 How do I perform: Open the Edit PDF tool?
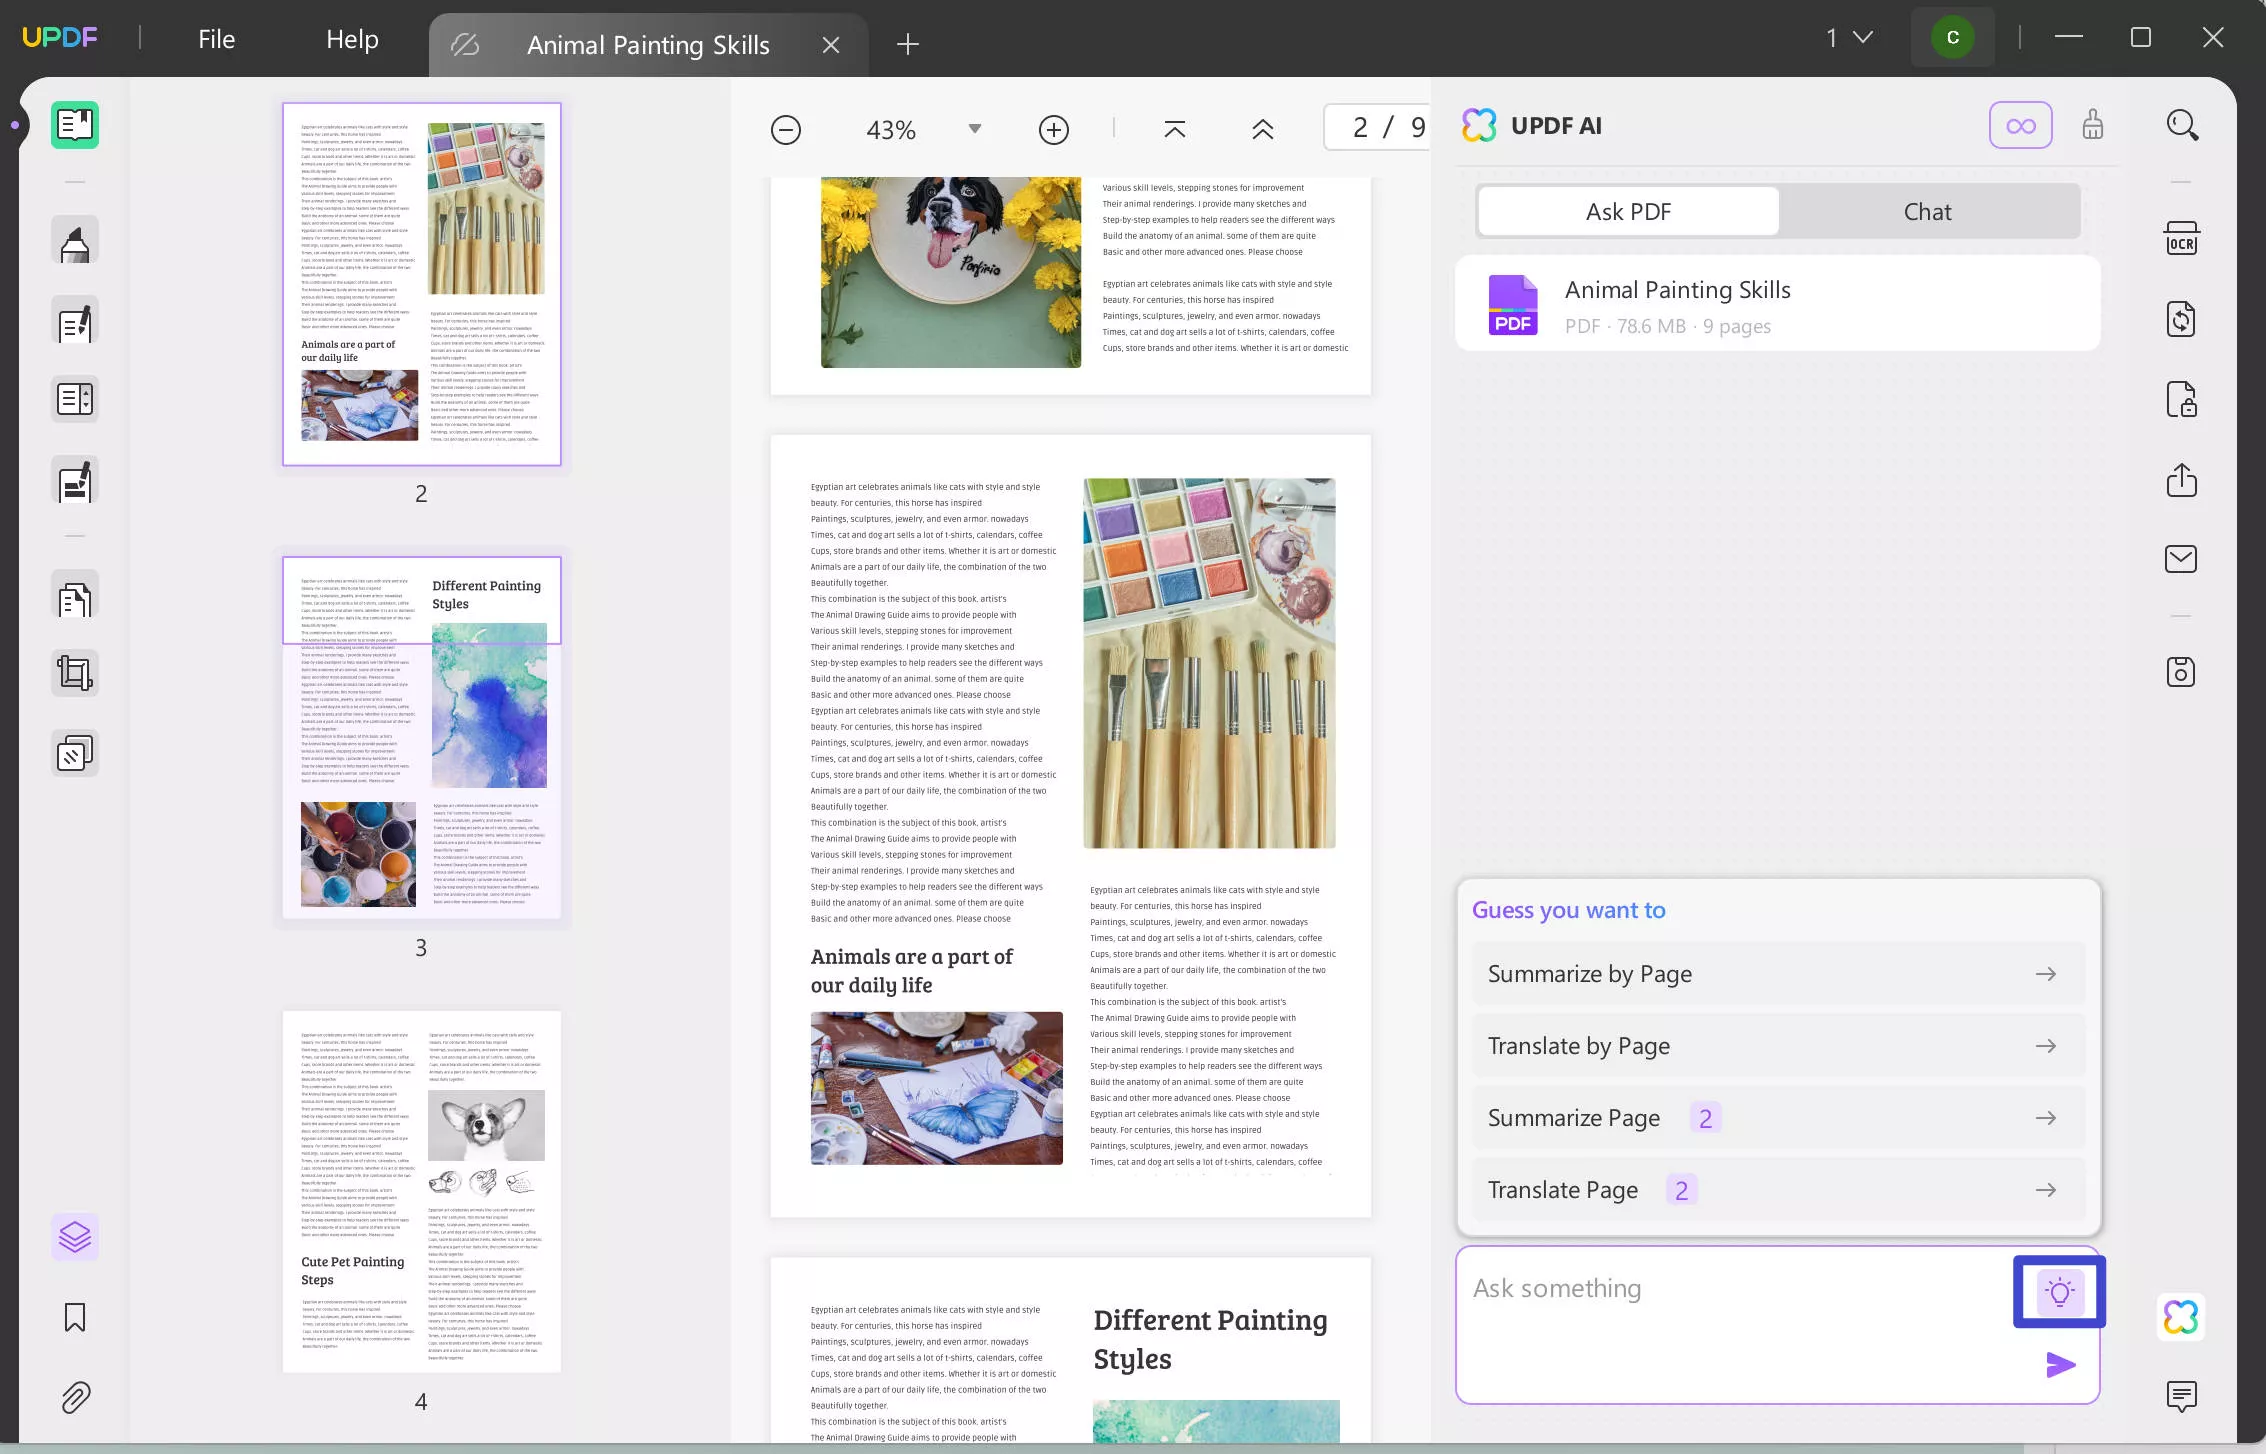pyautogui.click(x=75, y=322)
